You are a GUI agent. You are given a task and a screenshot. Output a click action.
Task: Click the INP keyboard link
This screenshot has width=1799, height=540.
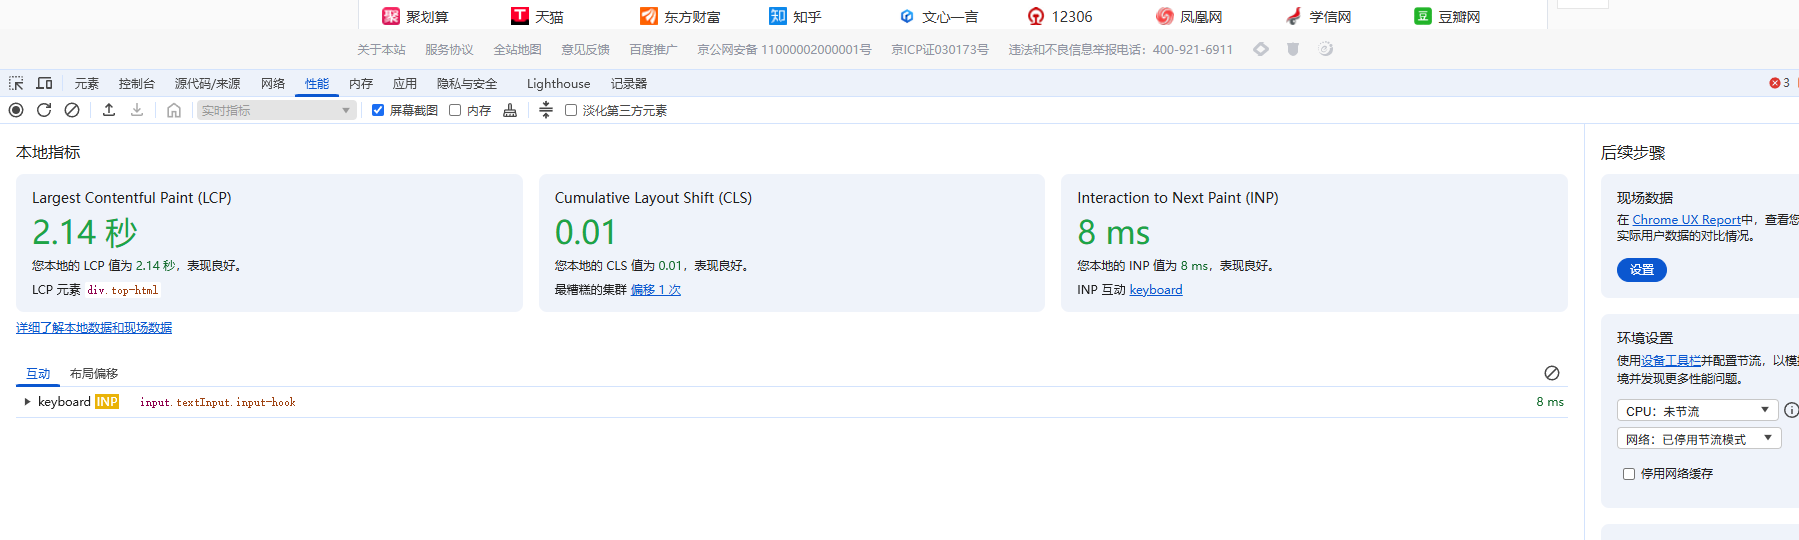click(1156, 289)
